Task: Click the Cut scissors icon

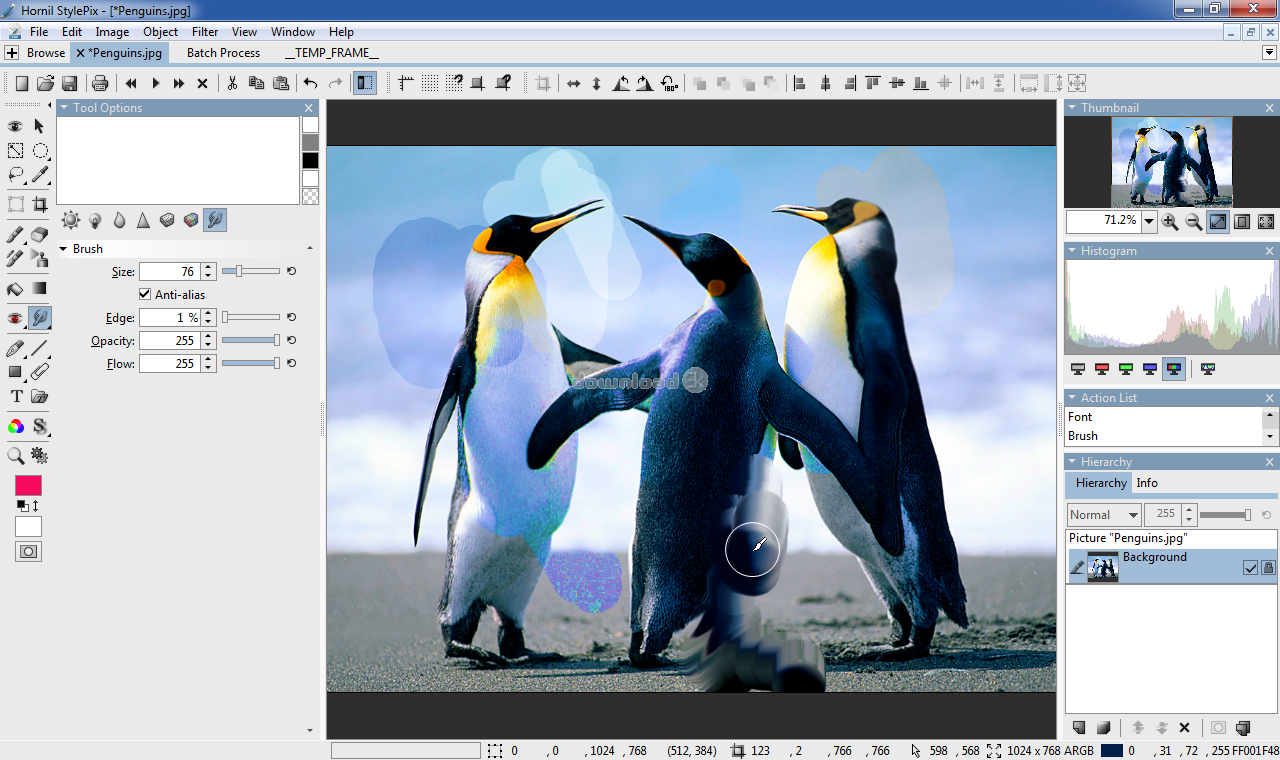Action: [232, 83]
